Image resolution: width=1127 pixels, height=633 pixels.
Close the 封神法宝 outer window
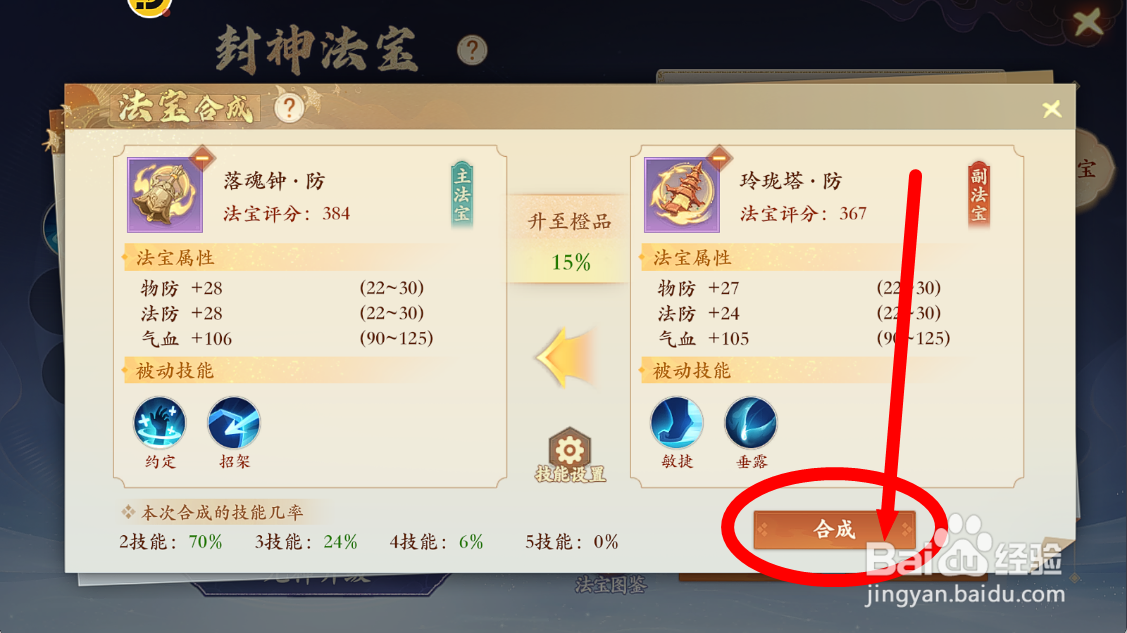point(1088,22)
